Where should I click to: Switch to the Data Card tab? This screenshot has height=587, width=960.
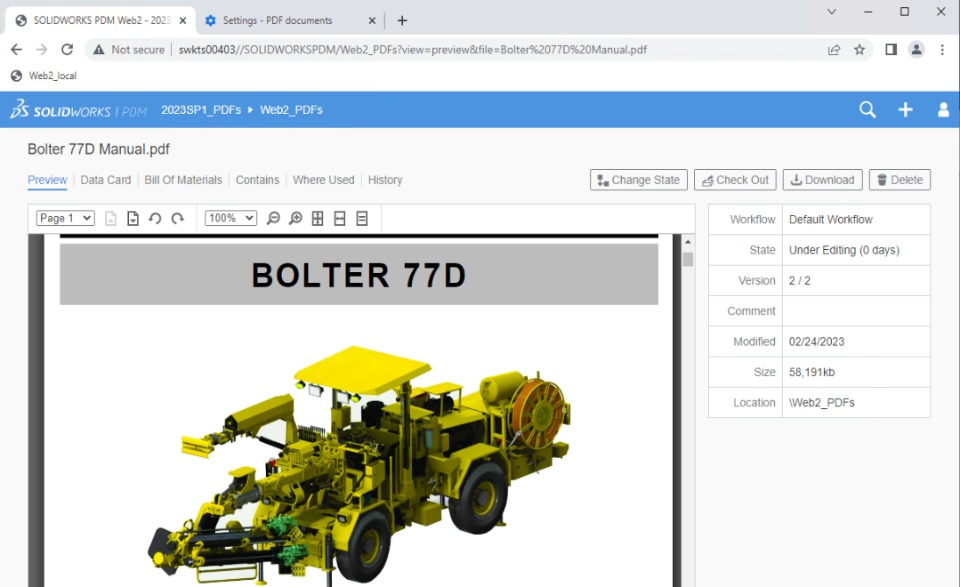tap(105, 180)
